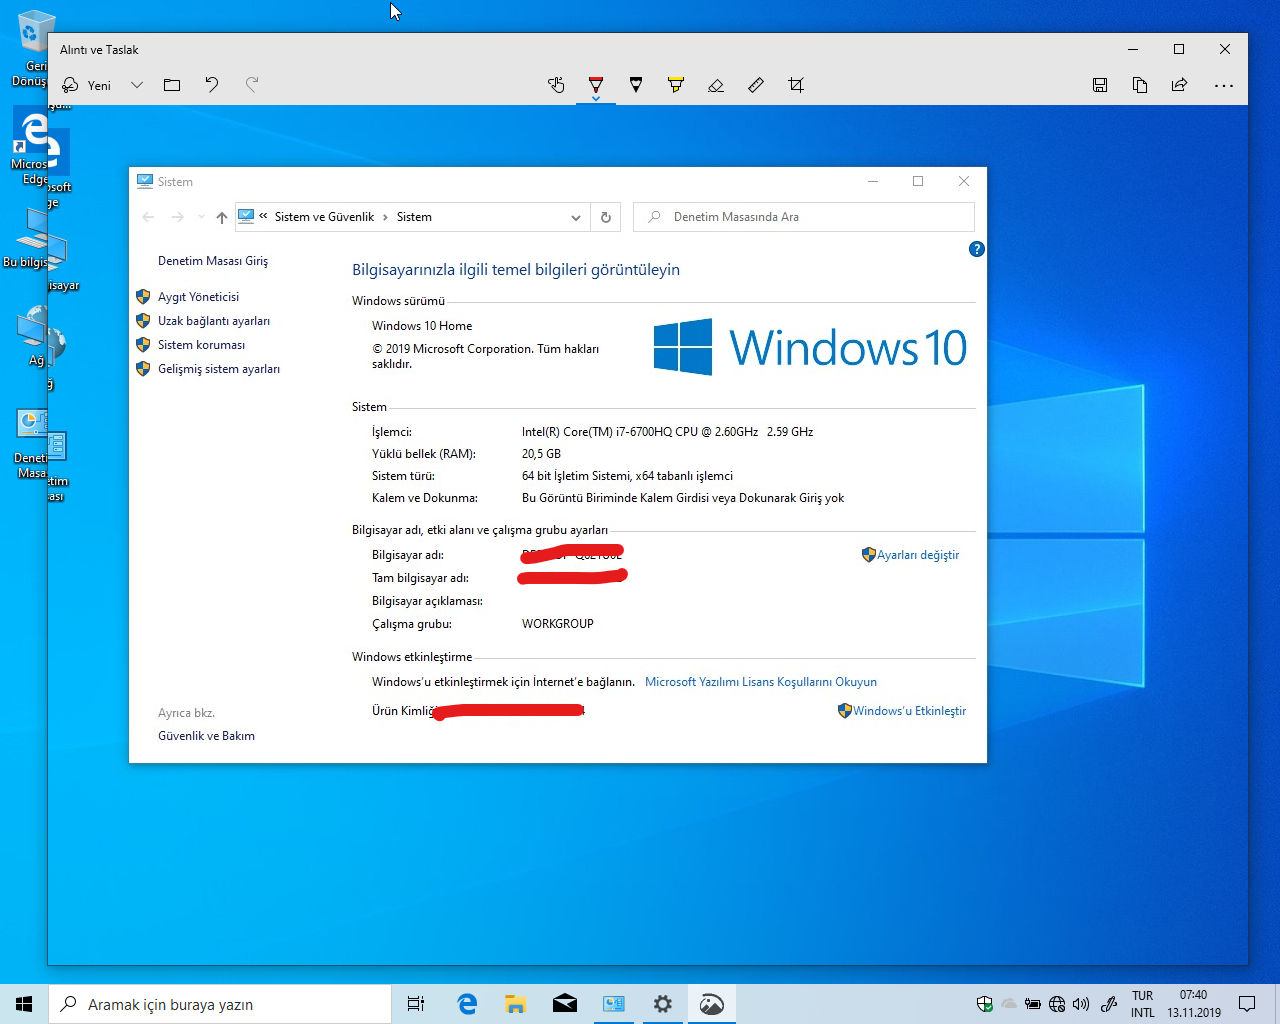The image size is (1280, 1024).
Task: Choose the eraser tool
Action: pyautogui.click(x=716, y=85)
